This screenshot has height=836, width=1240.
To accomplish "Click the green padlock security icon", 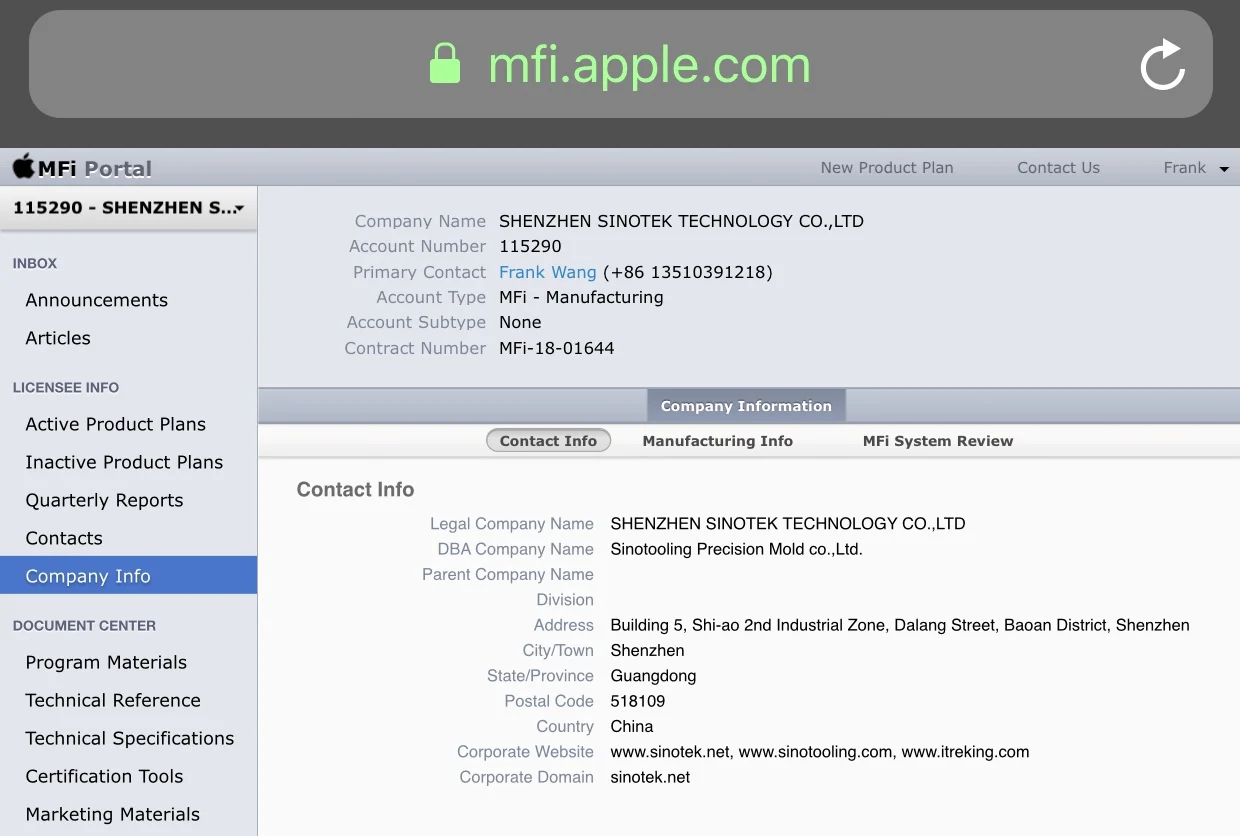I will pos(445,65).
